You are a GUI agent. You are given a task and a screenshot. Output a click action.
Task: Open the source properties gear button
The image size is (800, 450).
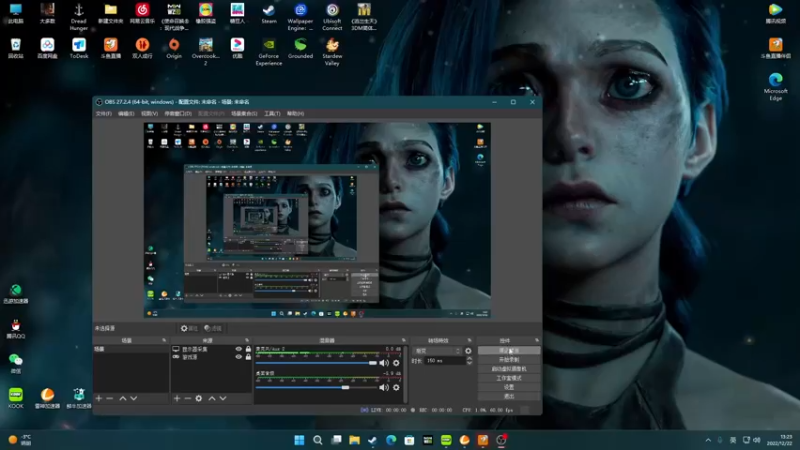pos(188,328)
